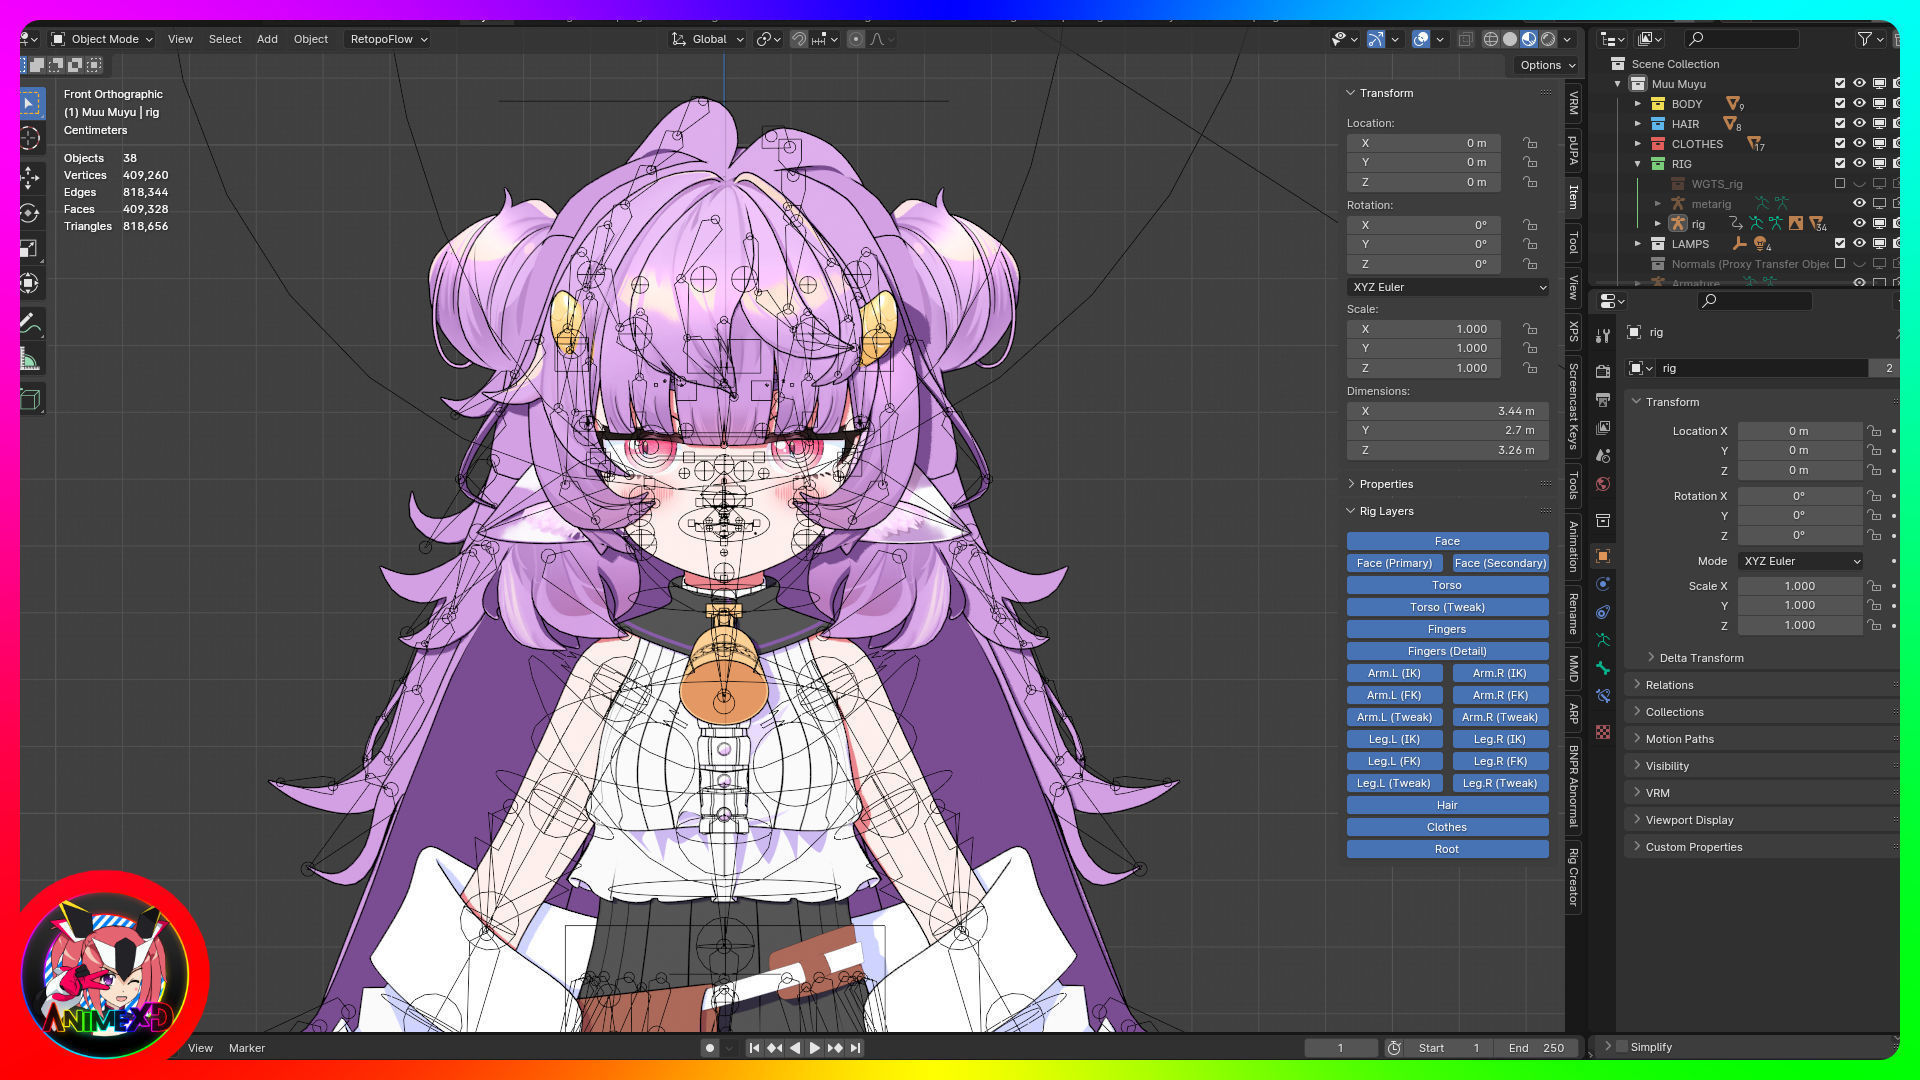Expand the Delta Transform section
The image size is (1920, 1080).
pos(1701,658)
